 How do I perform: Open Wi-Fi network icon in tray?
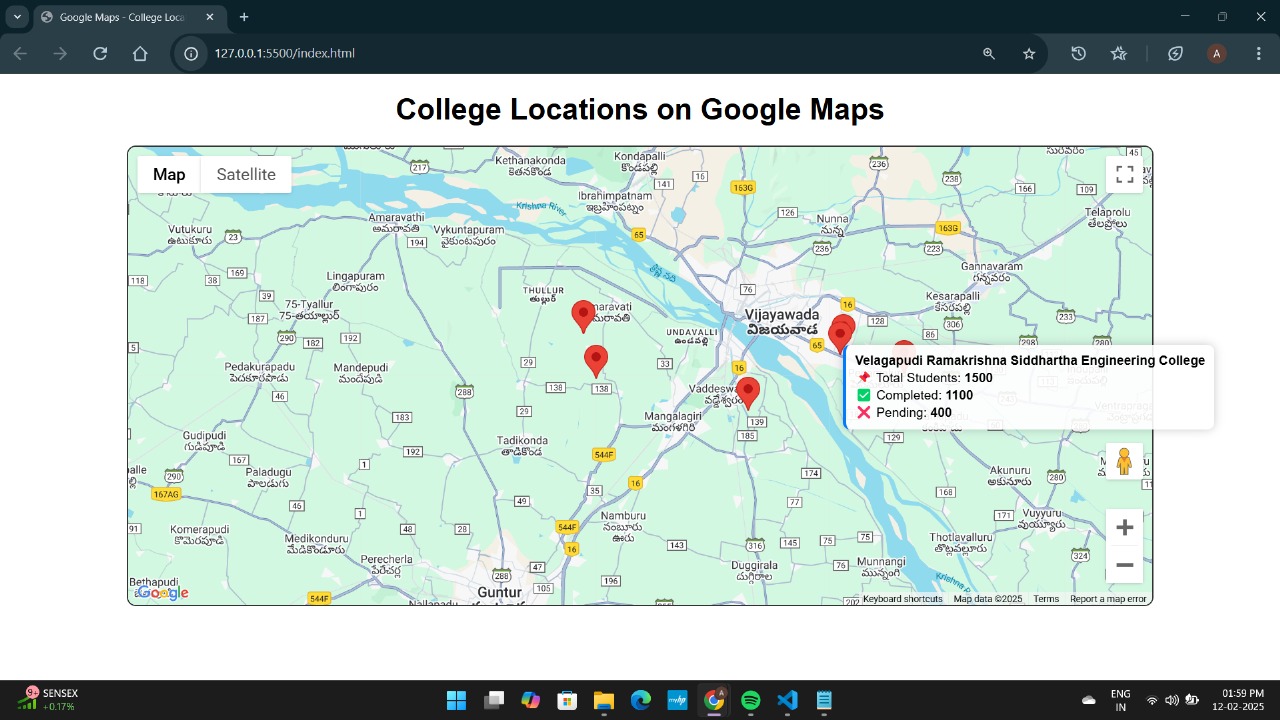click(1152, 700)
